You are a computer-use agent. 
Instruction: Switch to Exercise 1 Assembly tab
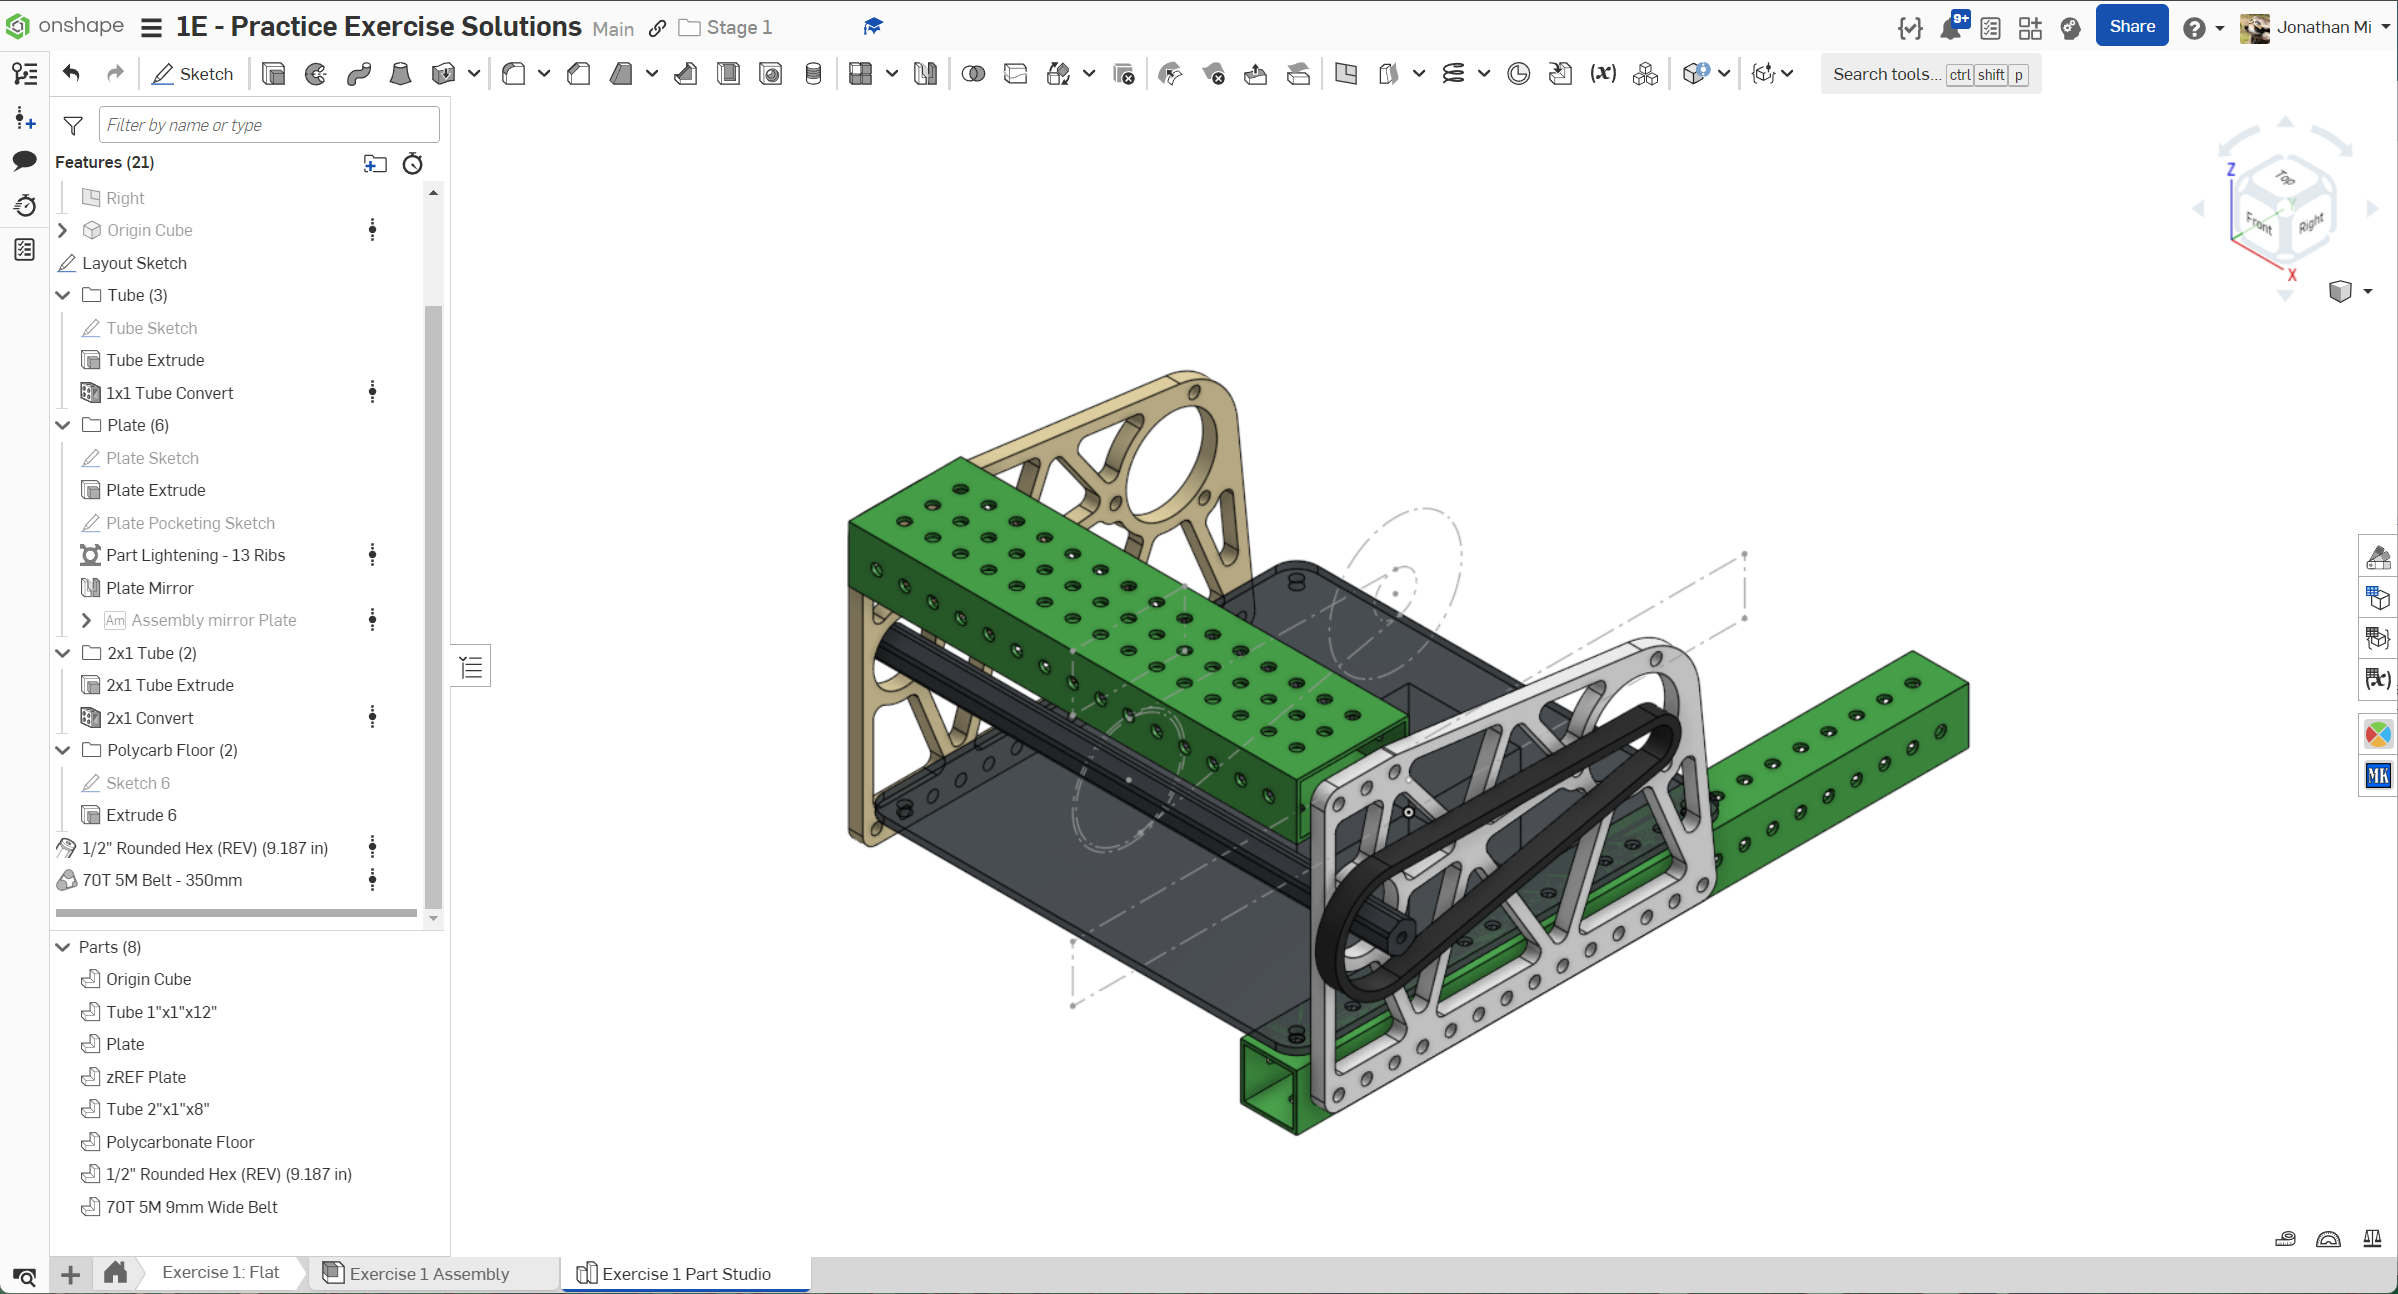click(x=429, y=1273)
